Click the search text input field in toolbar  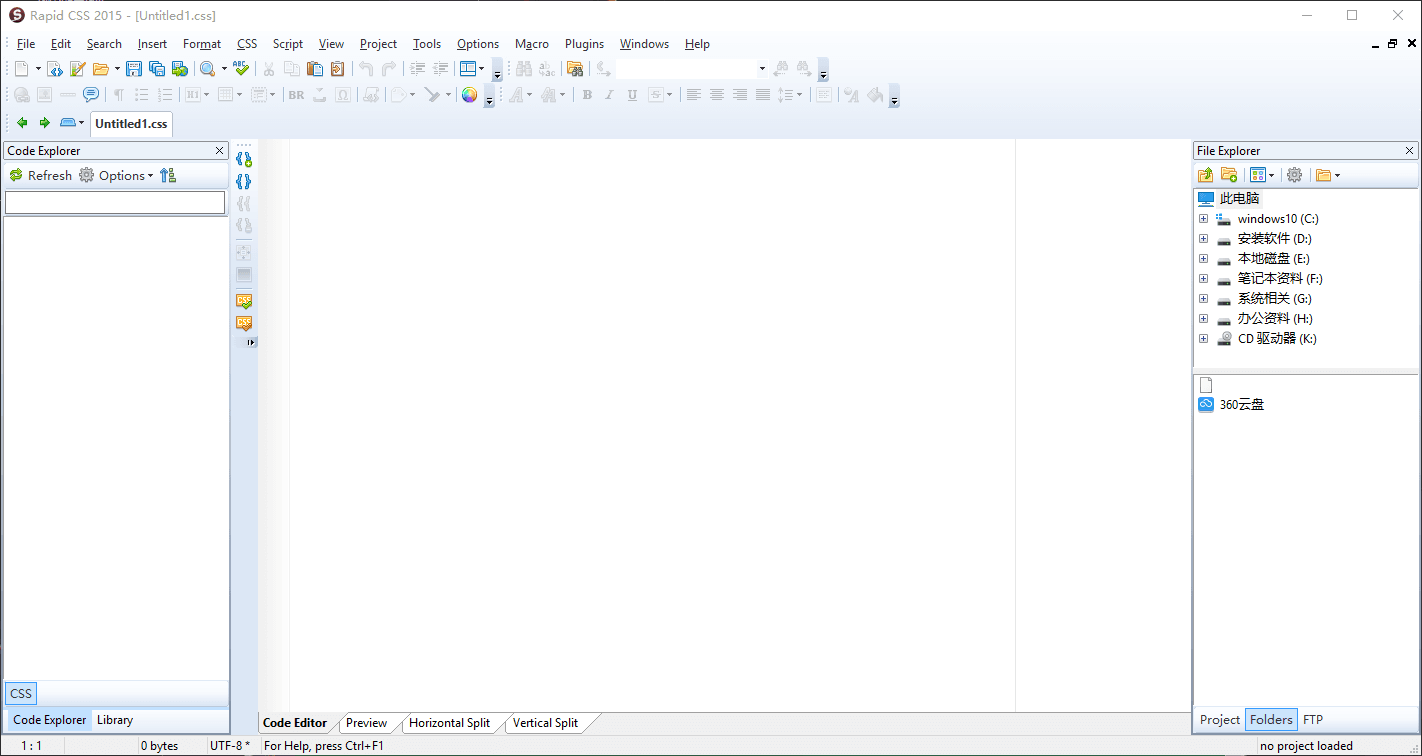(x=685, y=69)
